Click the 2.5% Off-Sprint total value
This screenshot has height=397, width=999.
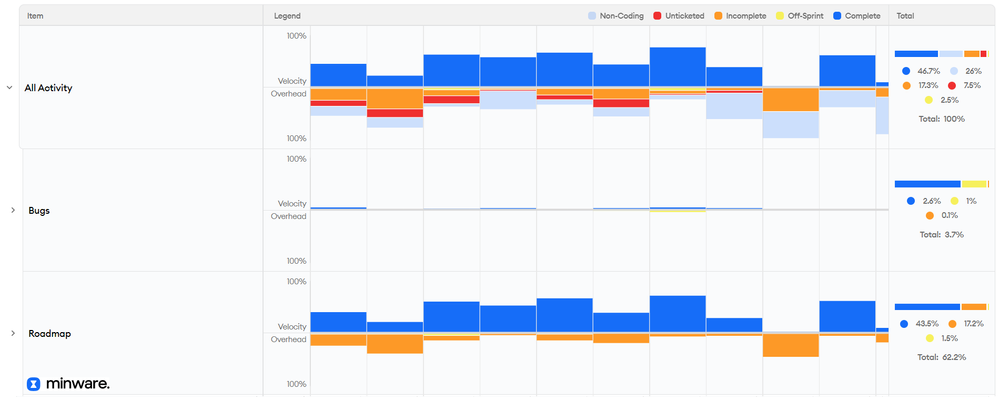point(949,100)
